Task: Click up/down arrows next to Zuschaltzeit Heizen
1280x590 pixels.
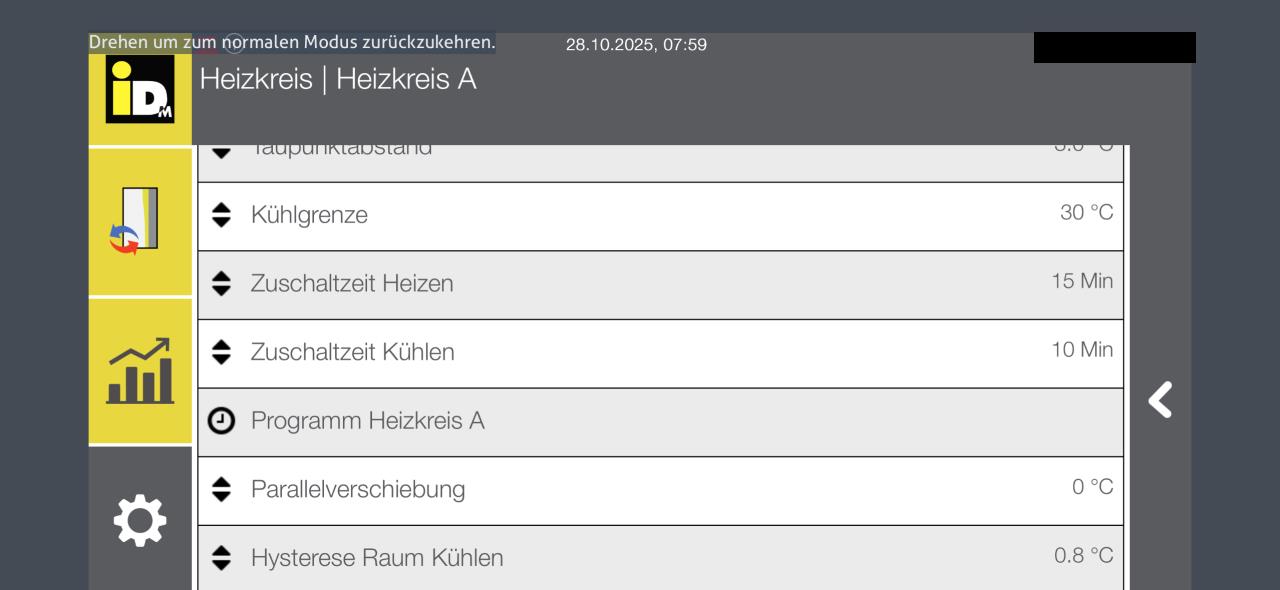Action: point(221,284)
